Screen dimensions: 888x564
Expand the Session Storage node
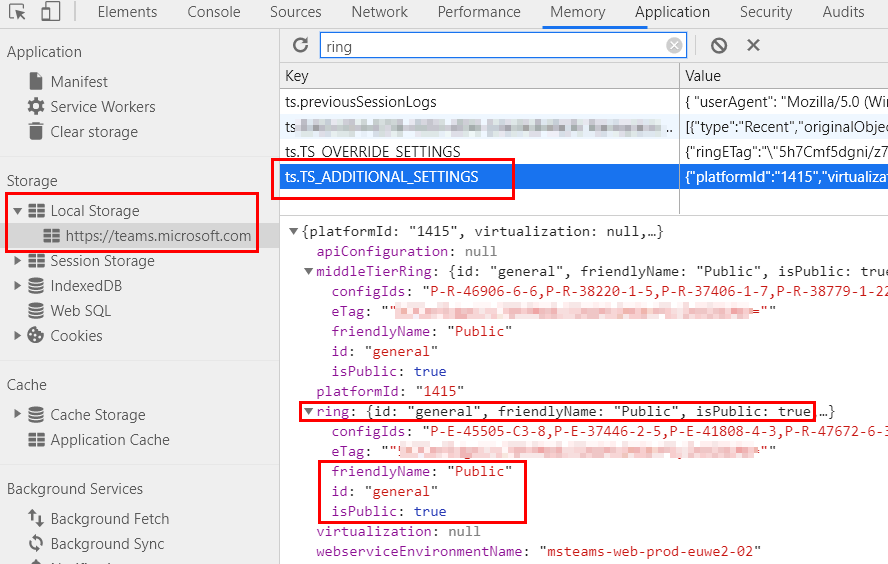[x=18, y=260]
